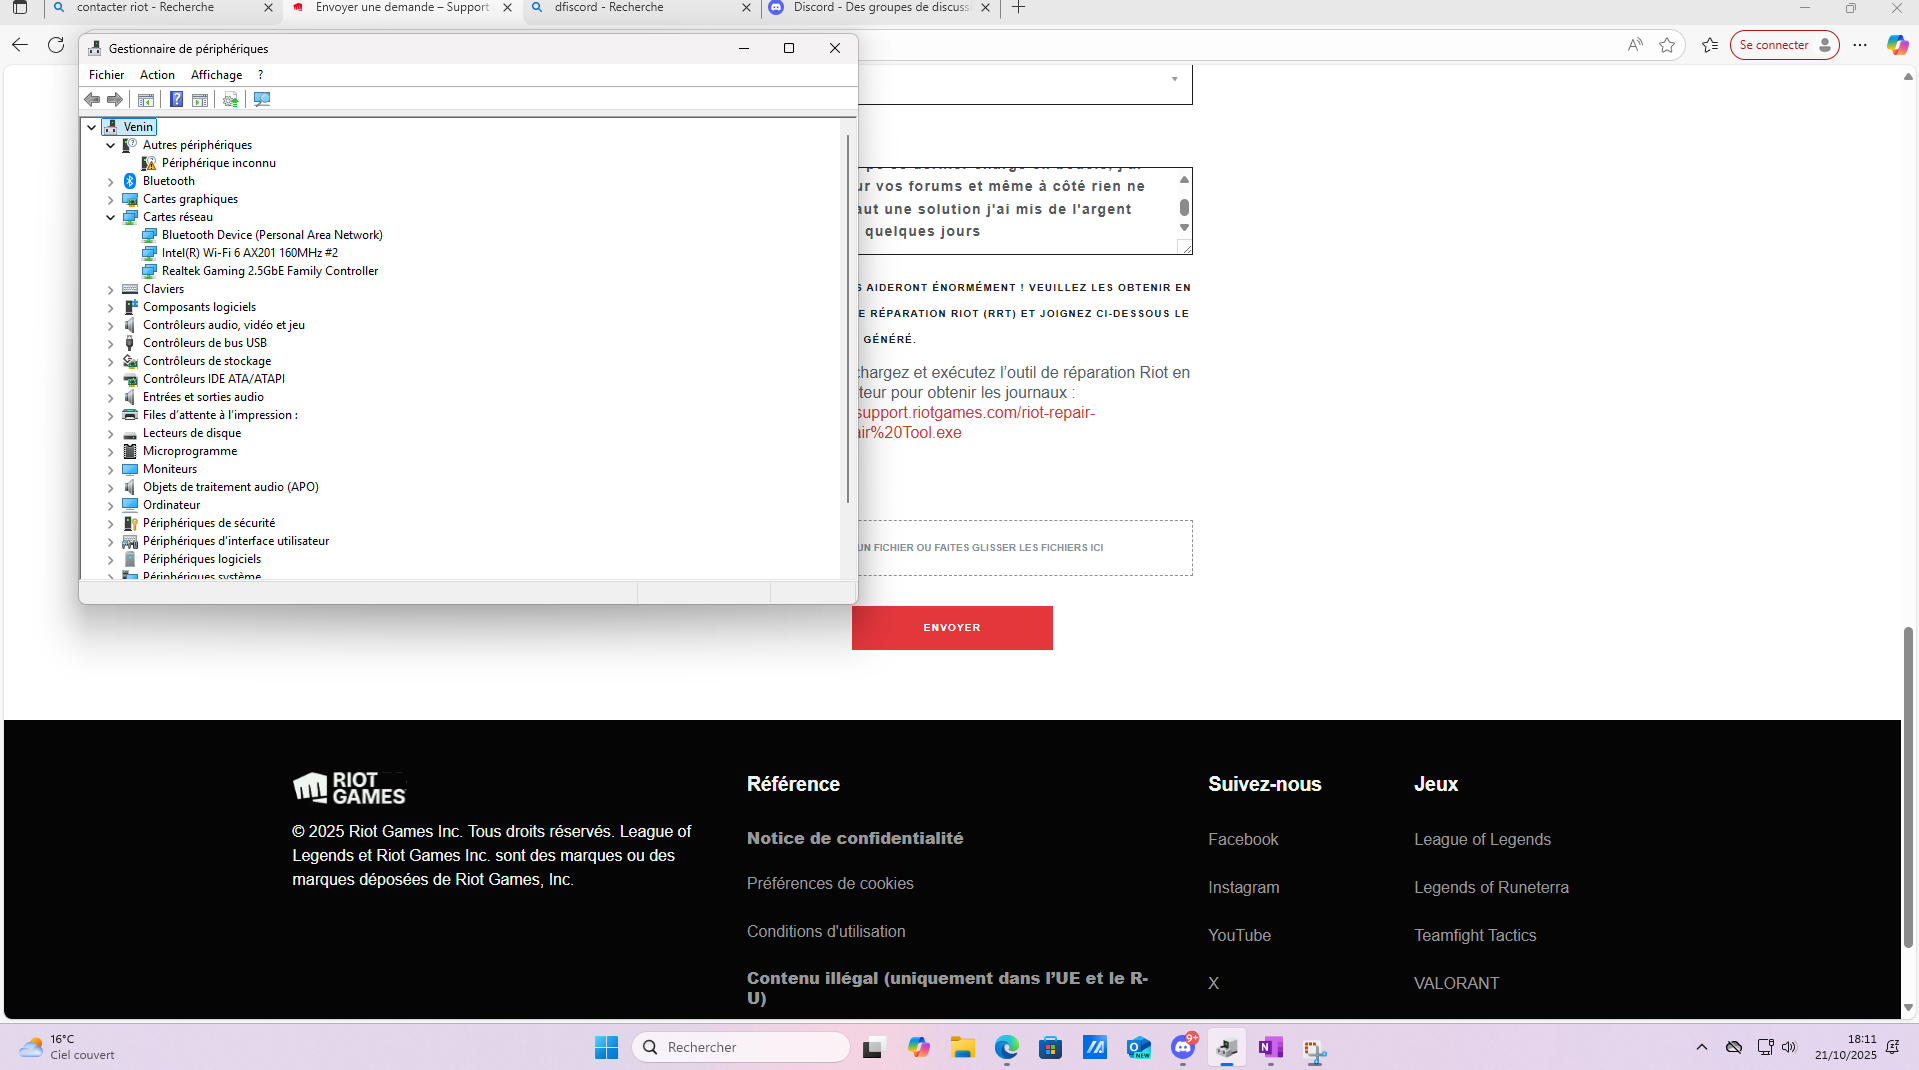Open the form dropdown above the description
The image size is (1919, 1070).
1024,84
